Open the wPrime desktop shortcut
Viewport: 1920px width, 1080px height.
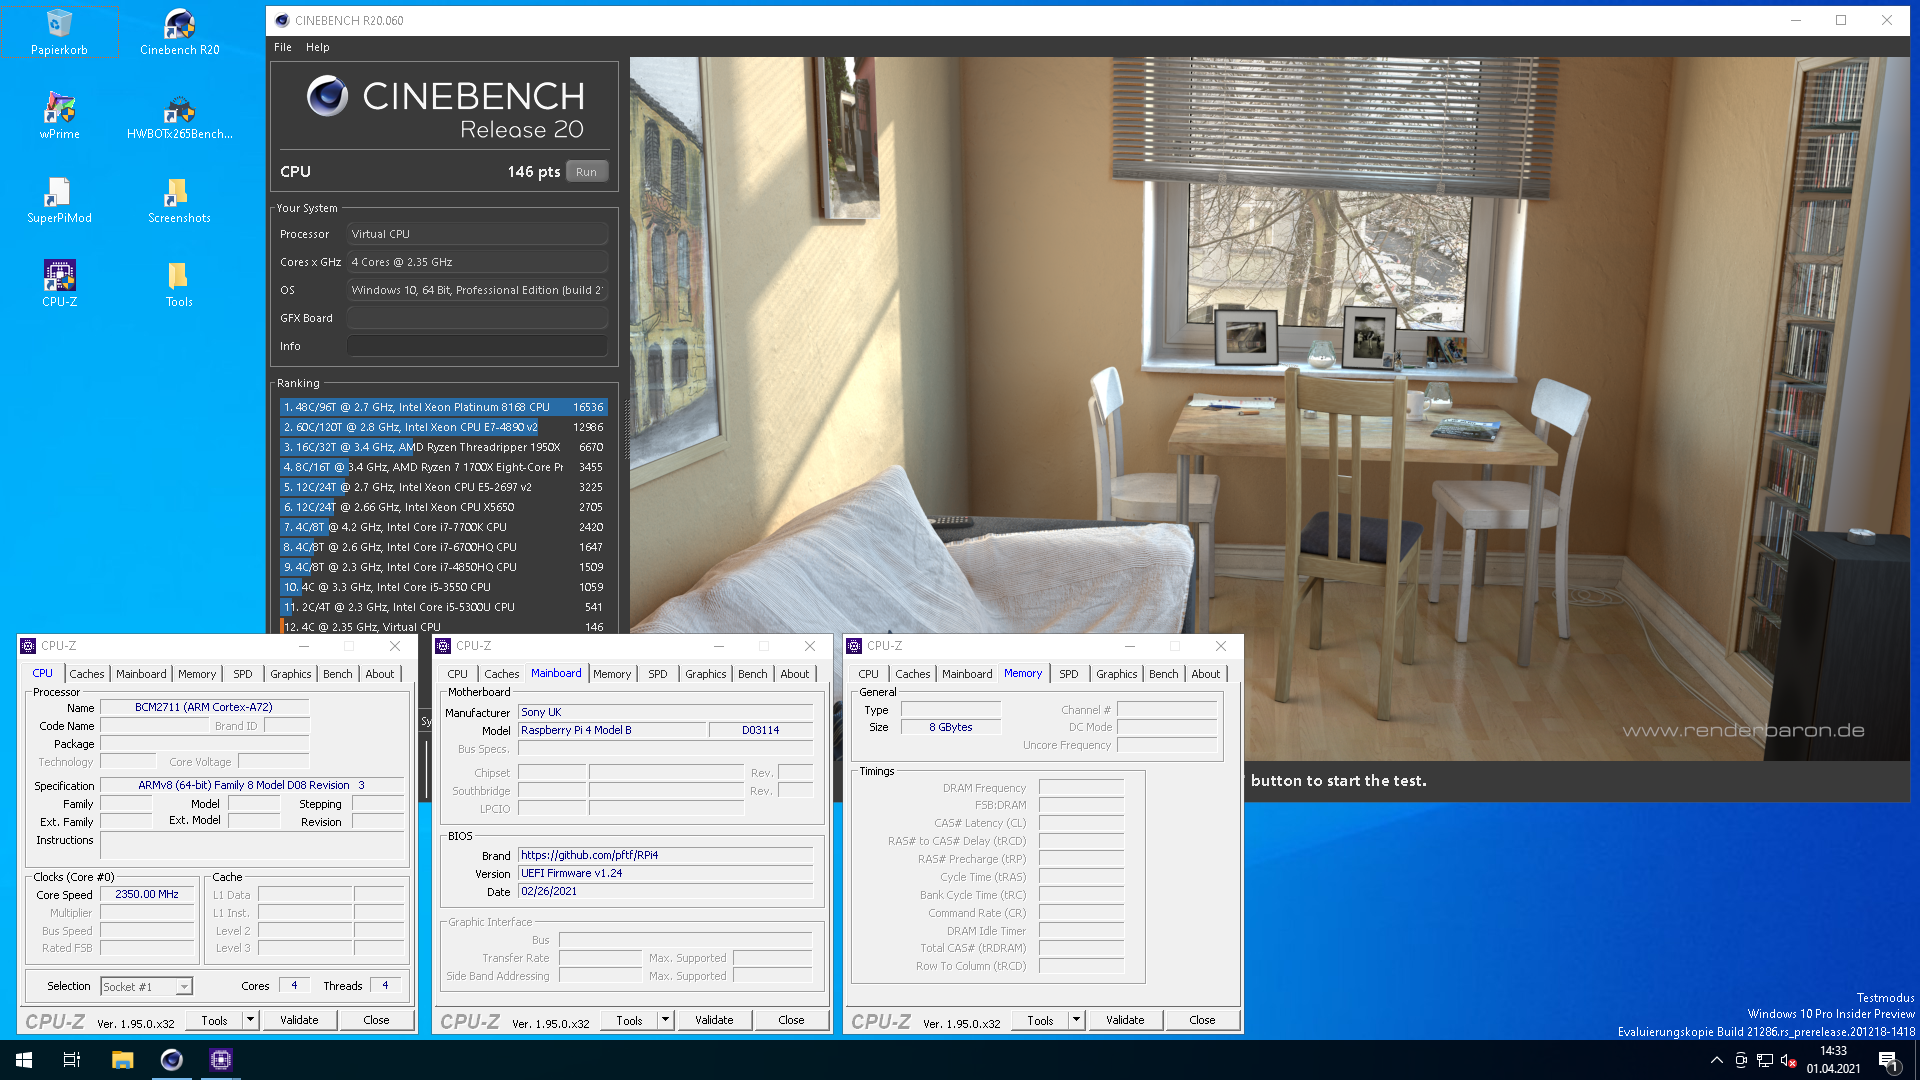[59, 116]
